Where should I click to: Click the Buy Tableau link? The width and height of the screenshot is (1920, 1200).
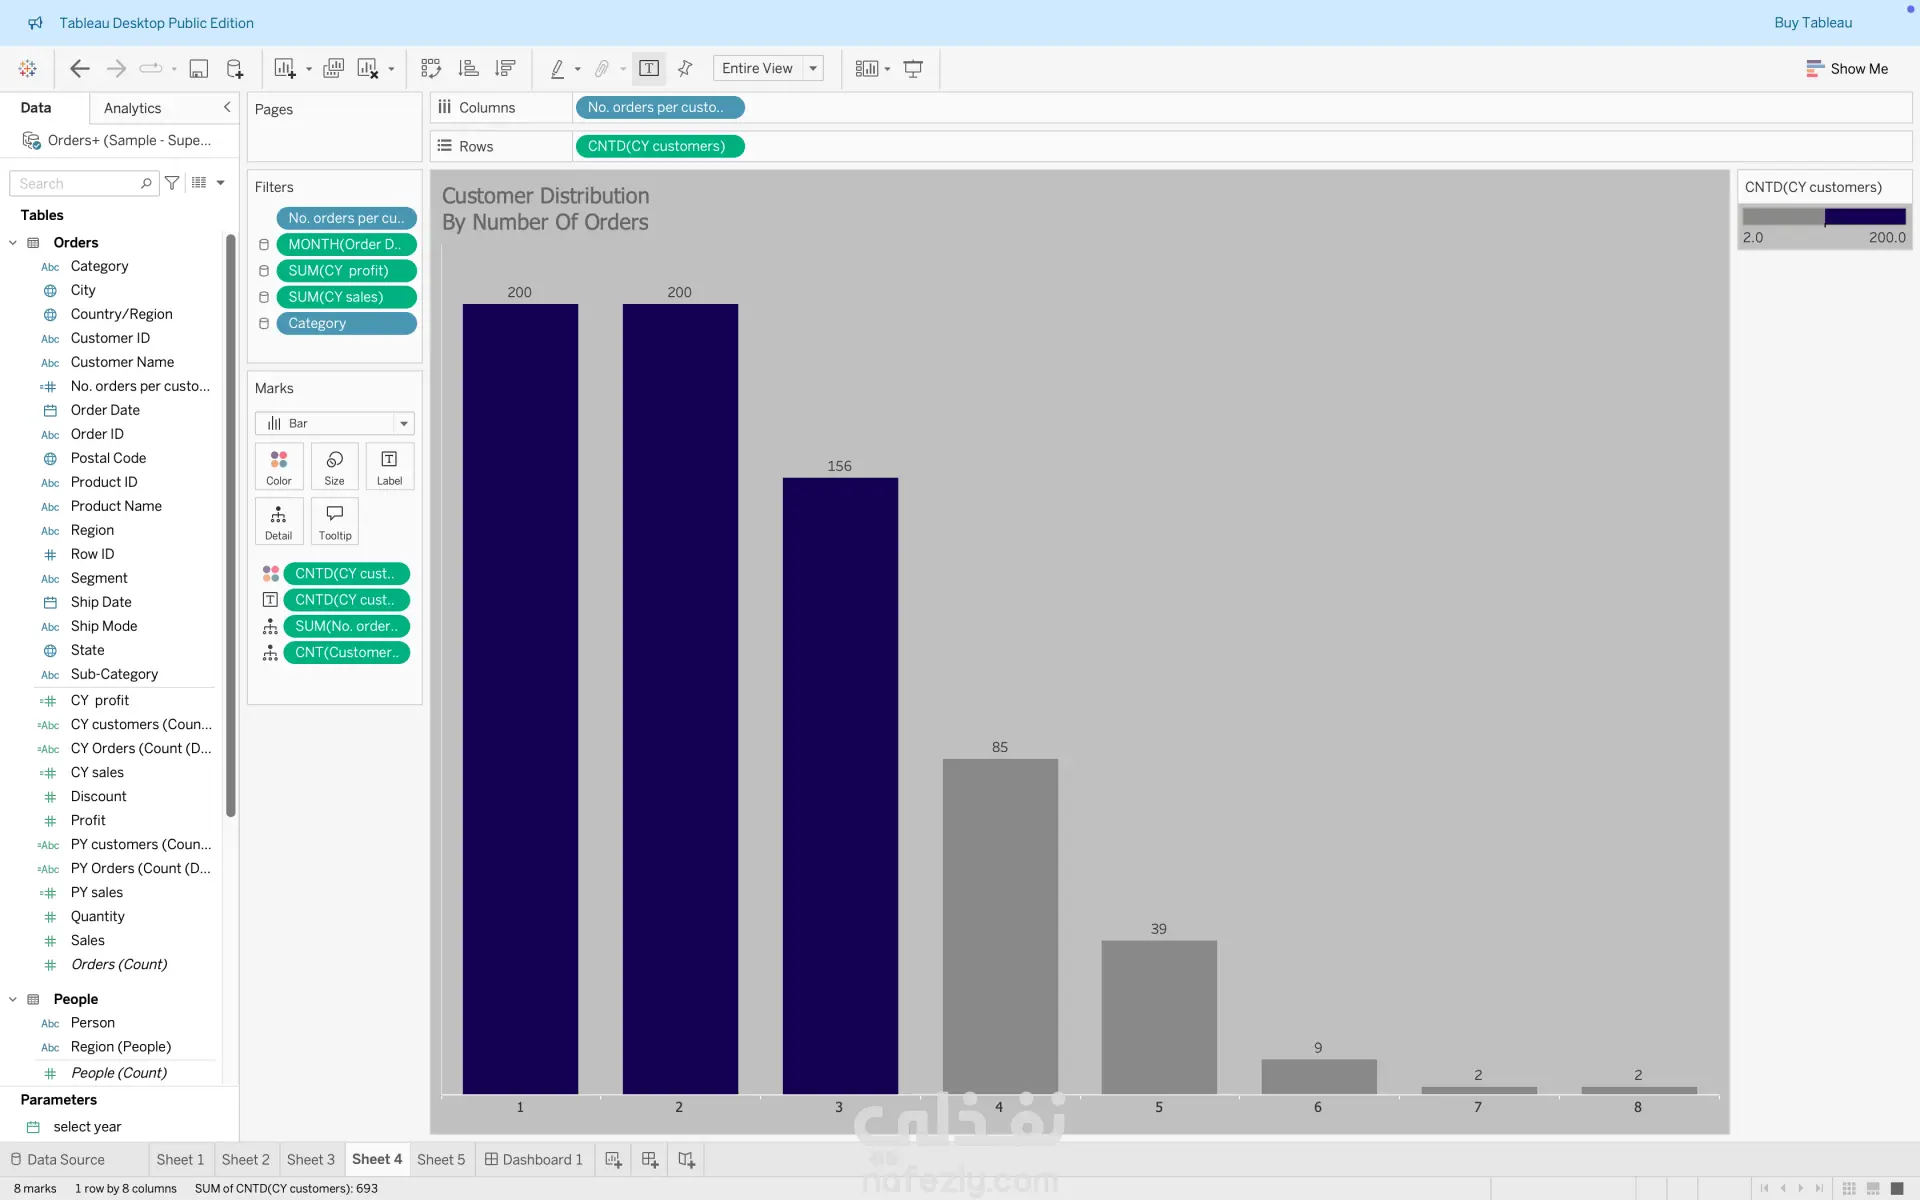pyautogui.click(x=1812, y=22)
